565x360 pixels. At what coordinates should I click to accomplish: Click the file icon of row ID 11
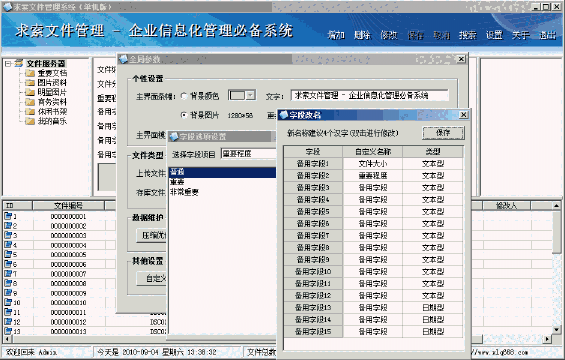click(8, 312)
